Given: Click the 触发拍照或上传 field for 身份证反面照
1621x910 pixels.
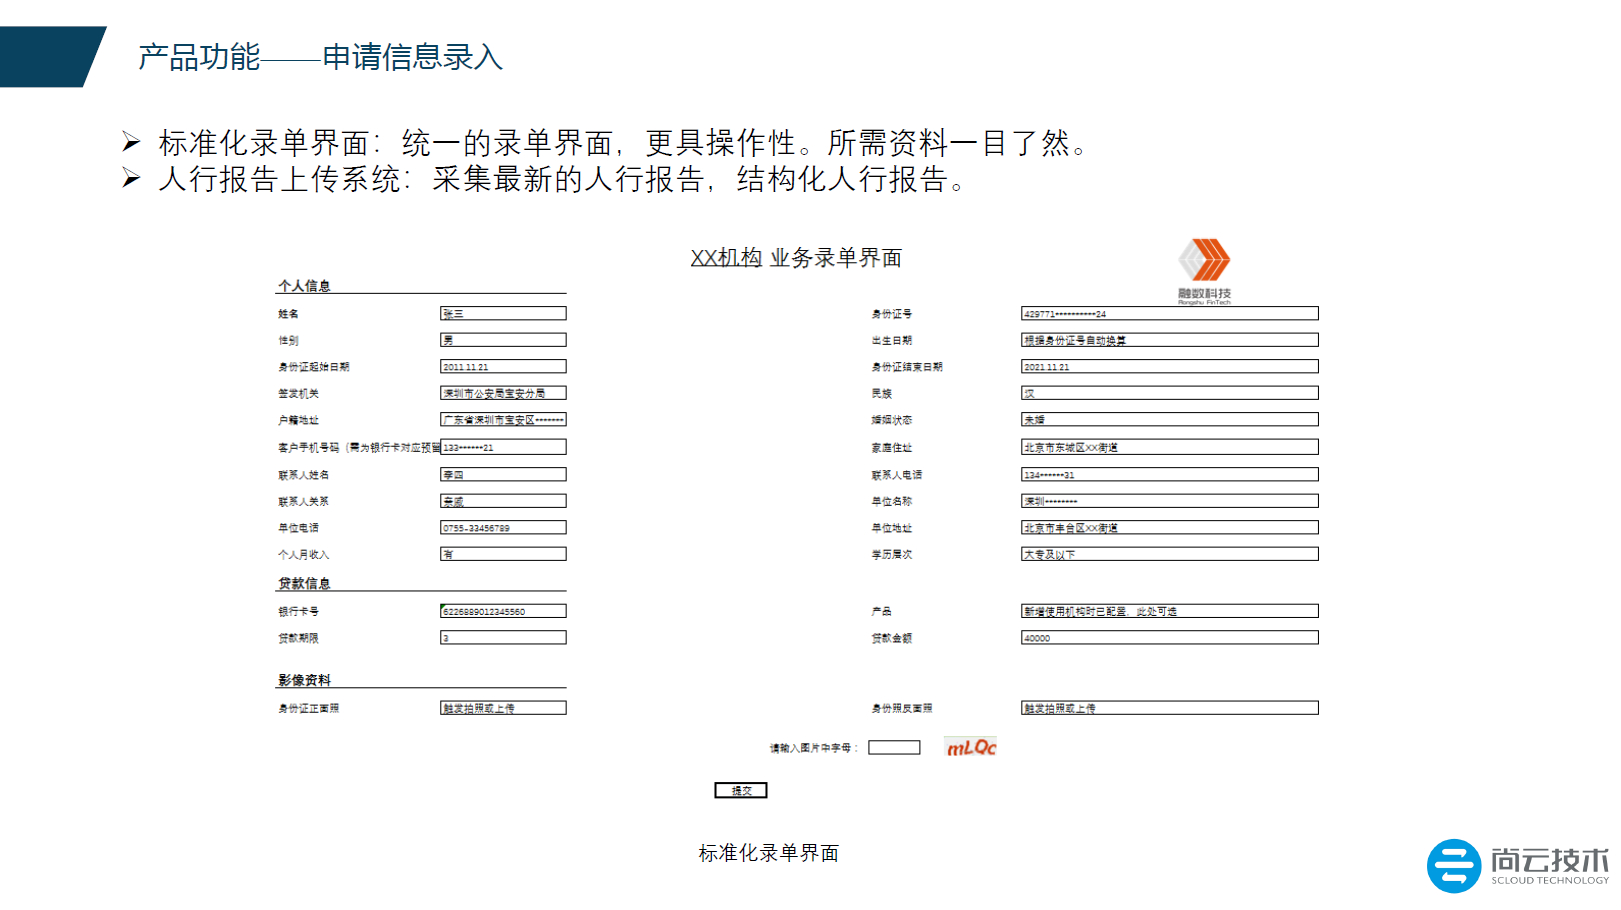Looking at the screenshot, I should [x=1169, y=708].
